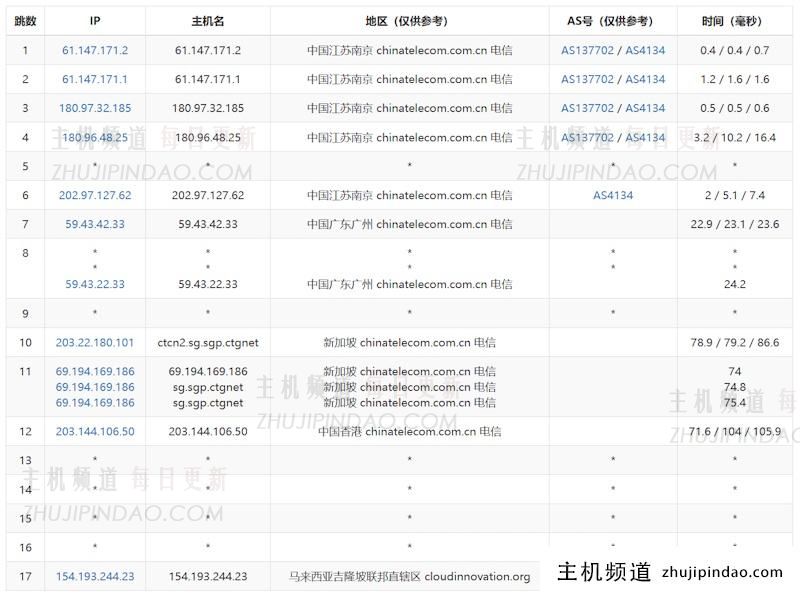Select the time value 24.2
This screenshot has height=596, width=800.
point(735,284)
